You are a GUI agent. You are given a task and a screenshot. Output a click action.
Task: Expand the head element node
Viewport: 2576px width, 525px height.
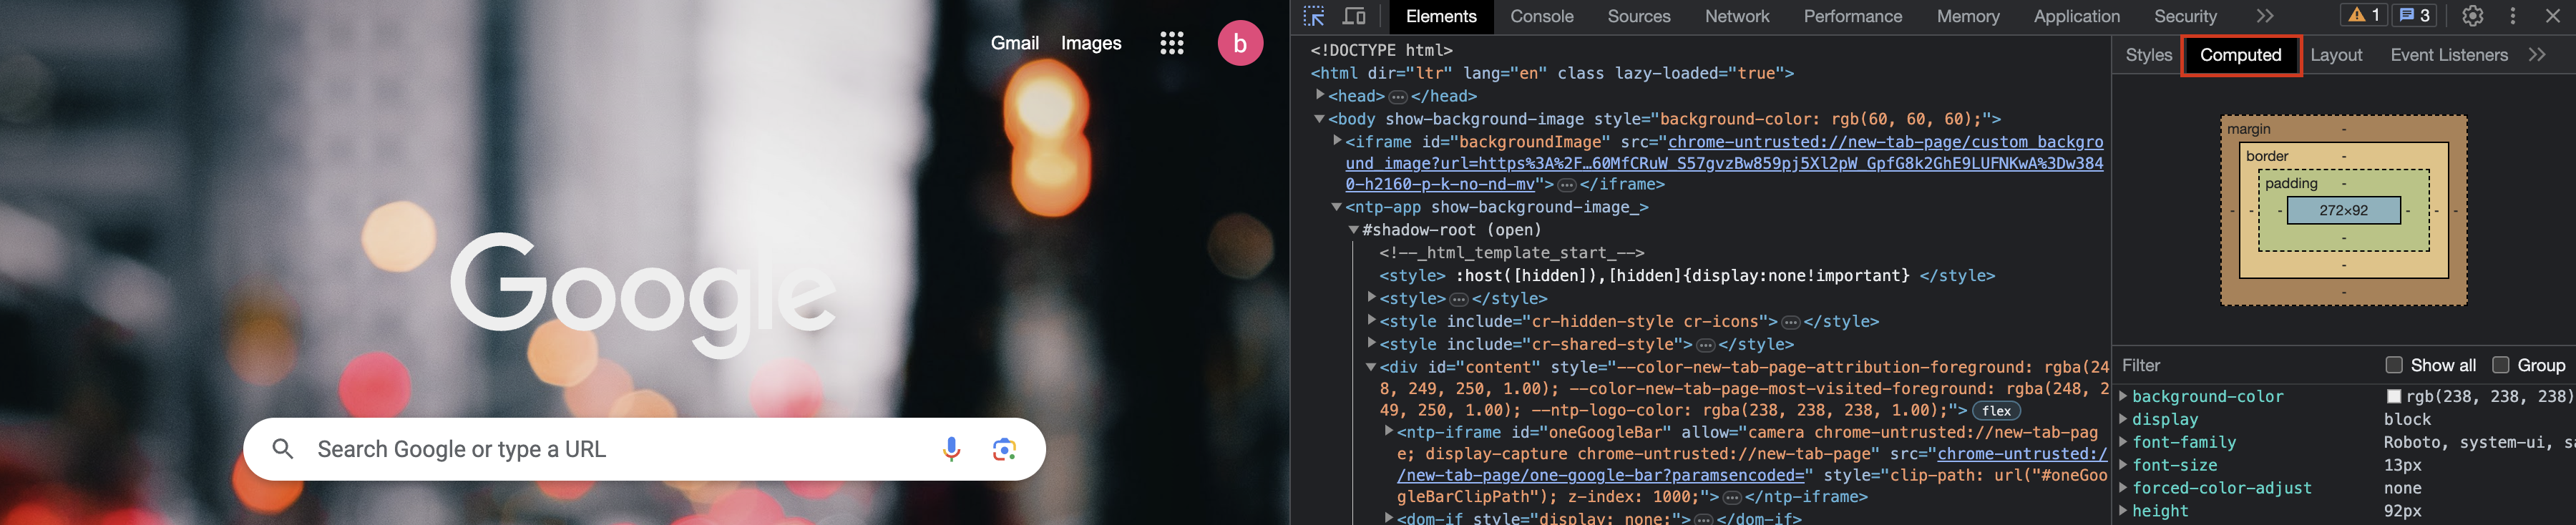[x=1320, y=95]
